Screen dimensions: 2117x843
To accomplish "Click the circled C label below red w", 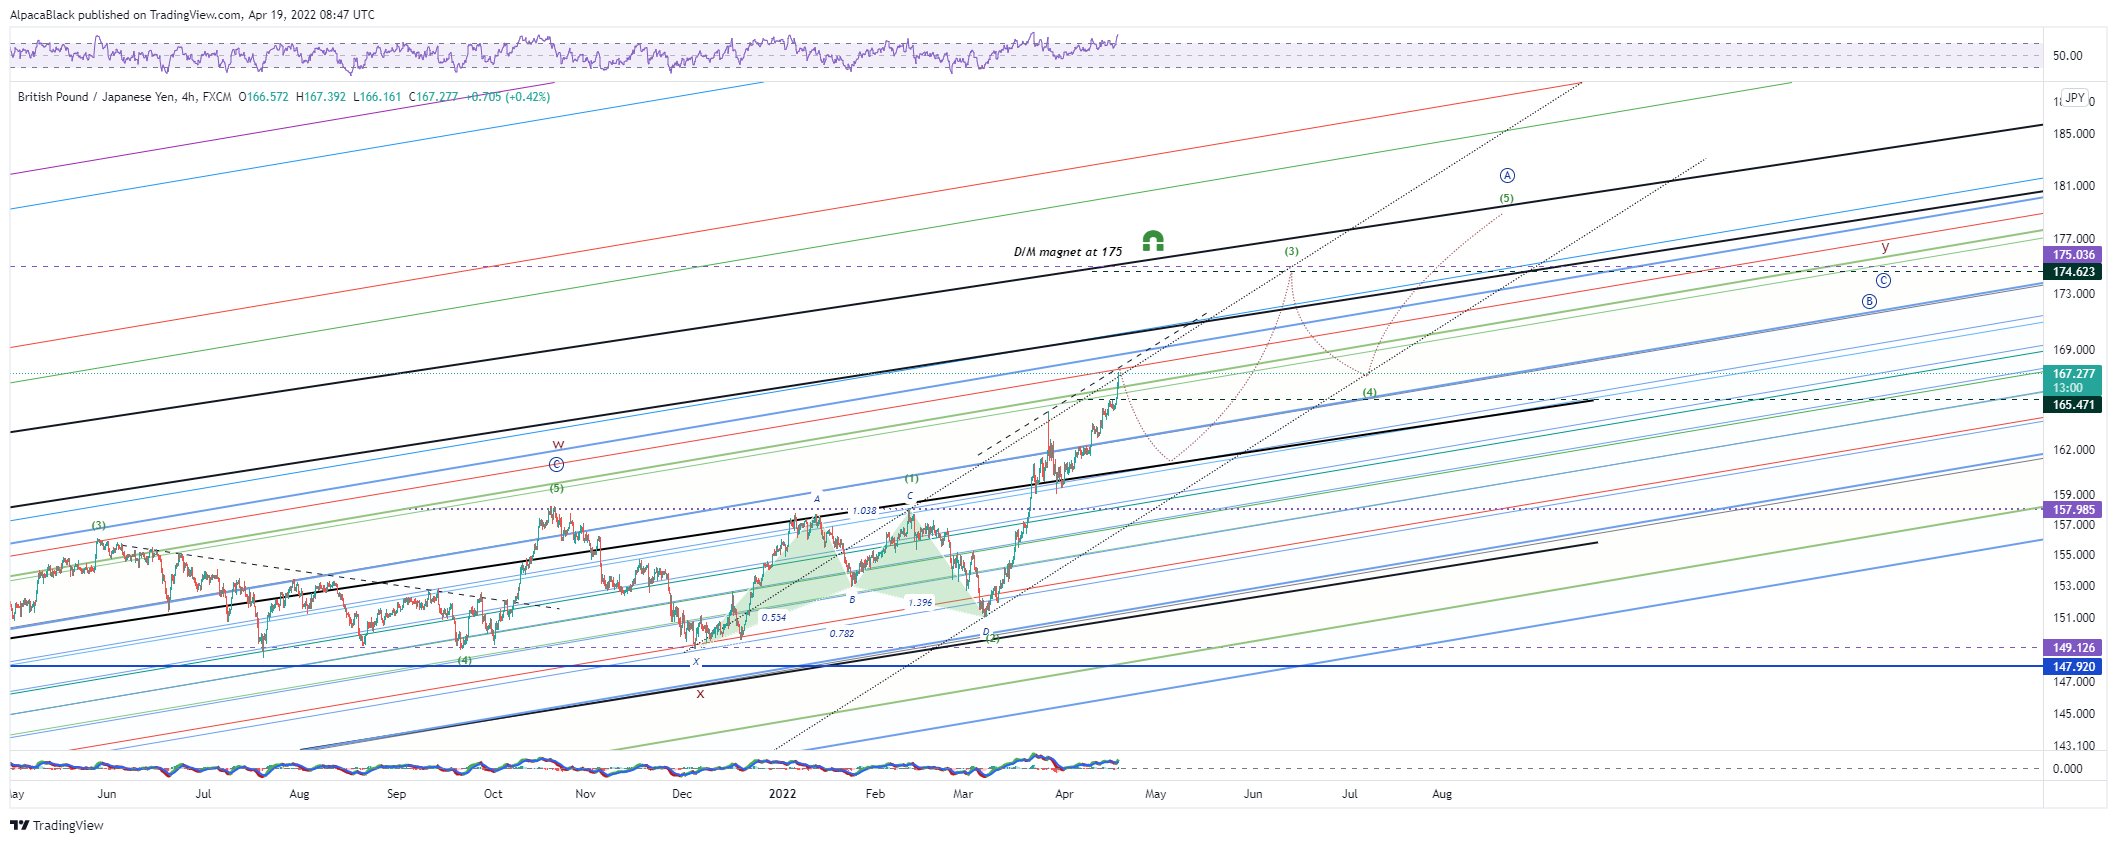I will tap(557, 465).
